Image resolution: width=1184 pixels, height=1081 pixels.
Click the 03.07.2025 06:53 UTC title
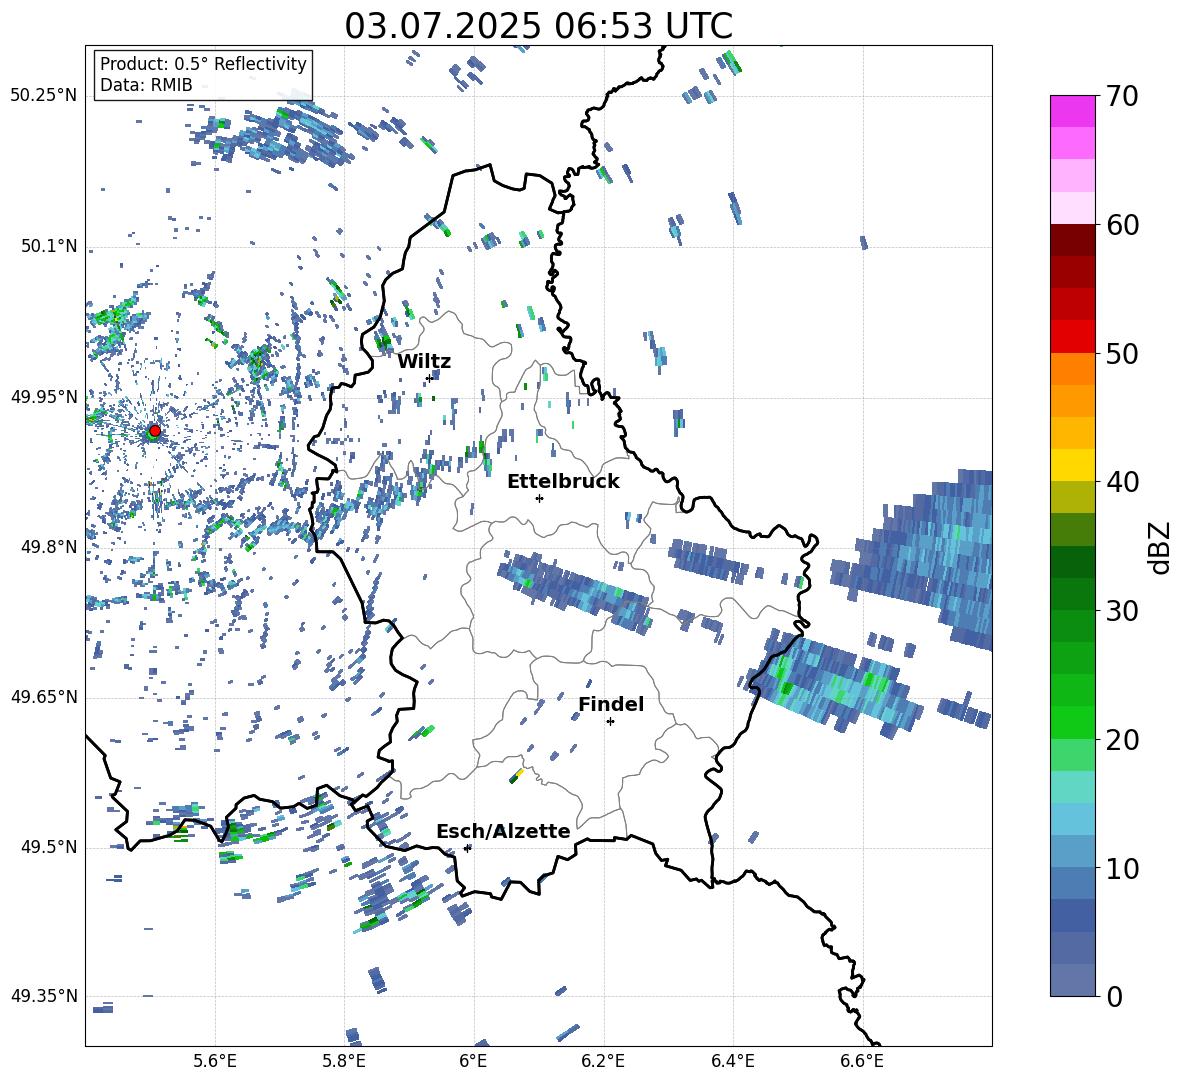(x=538, y=26)
